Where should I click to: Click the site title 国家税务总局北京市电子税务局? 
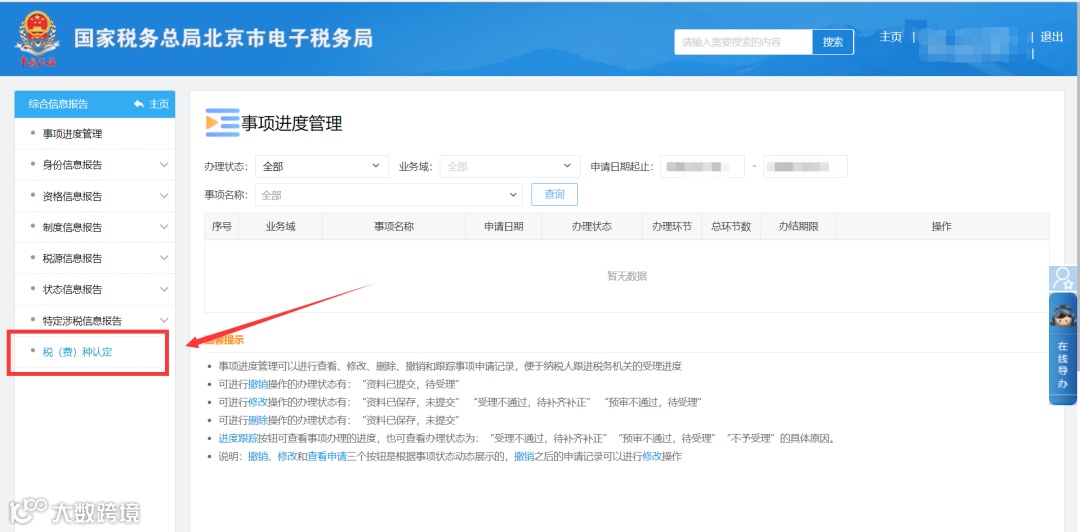tap(224, 38)
